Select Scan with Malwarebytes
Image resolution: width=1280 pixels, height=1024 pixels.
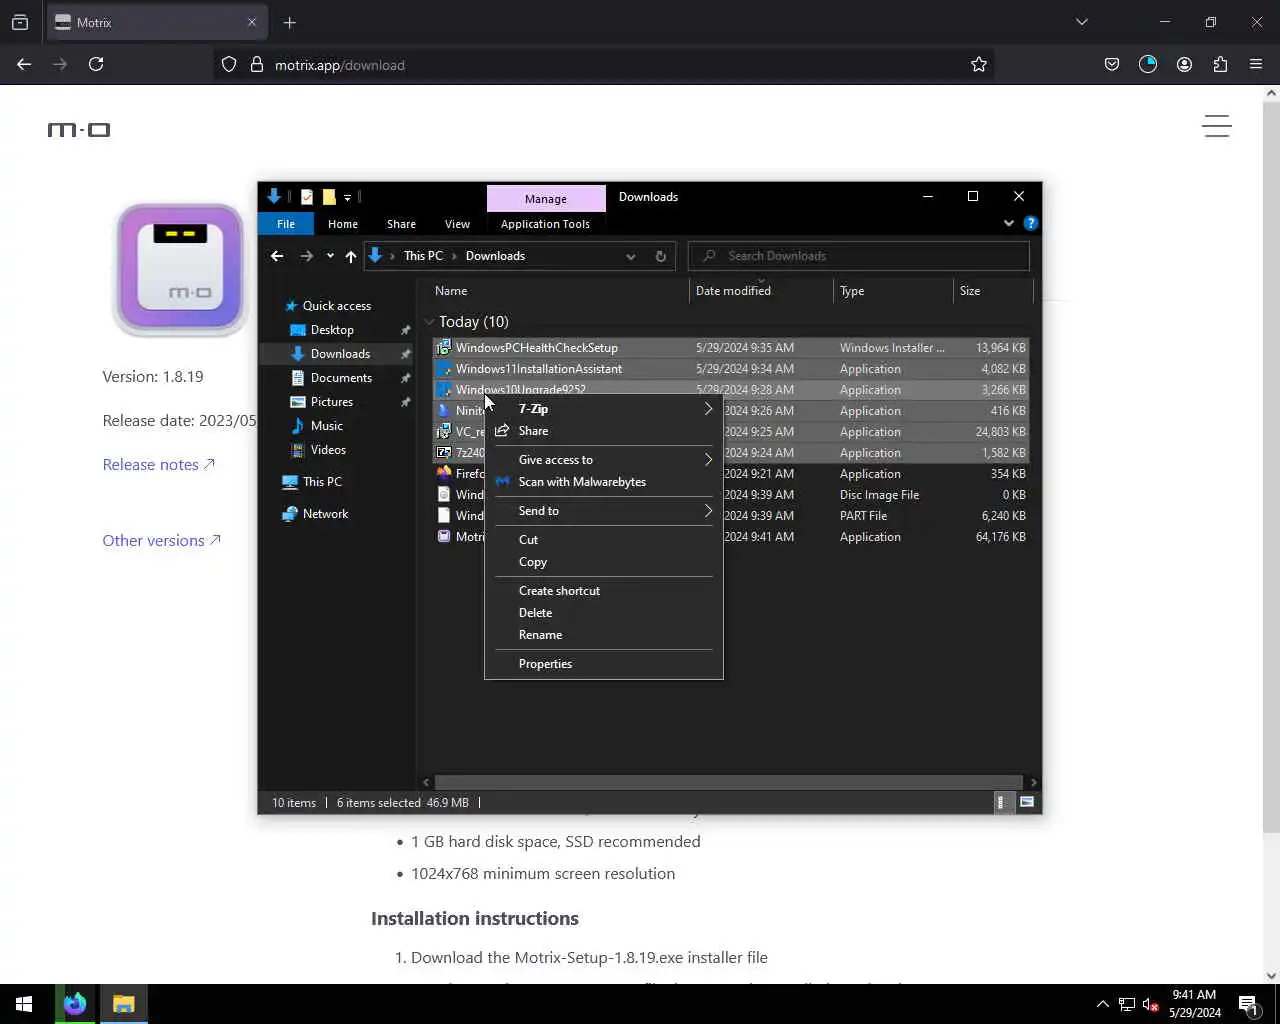pos(604,481)
